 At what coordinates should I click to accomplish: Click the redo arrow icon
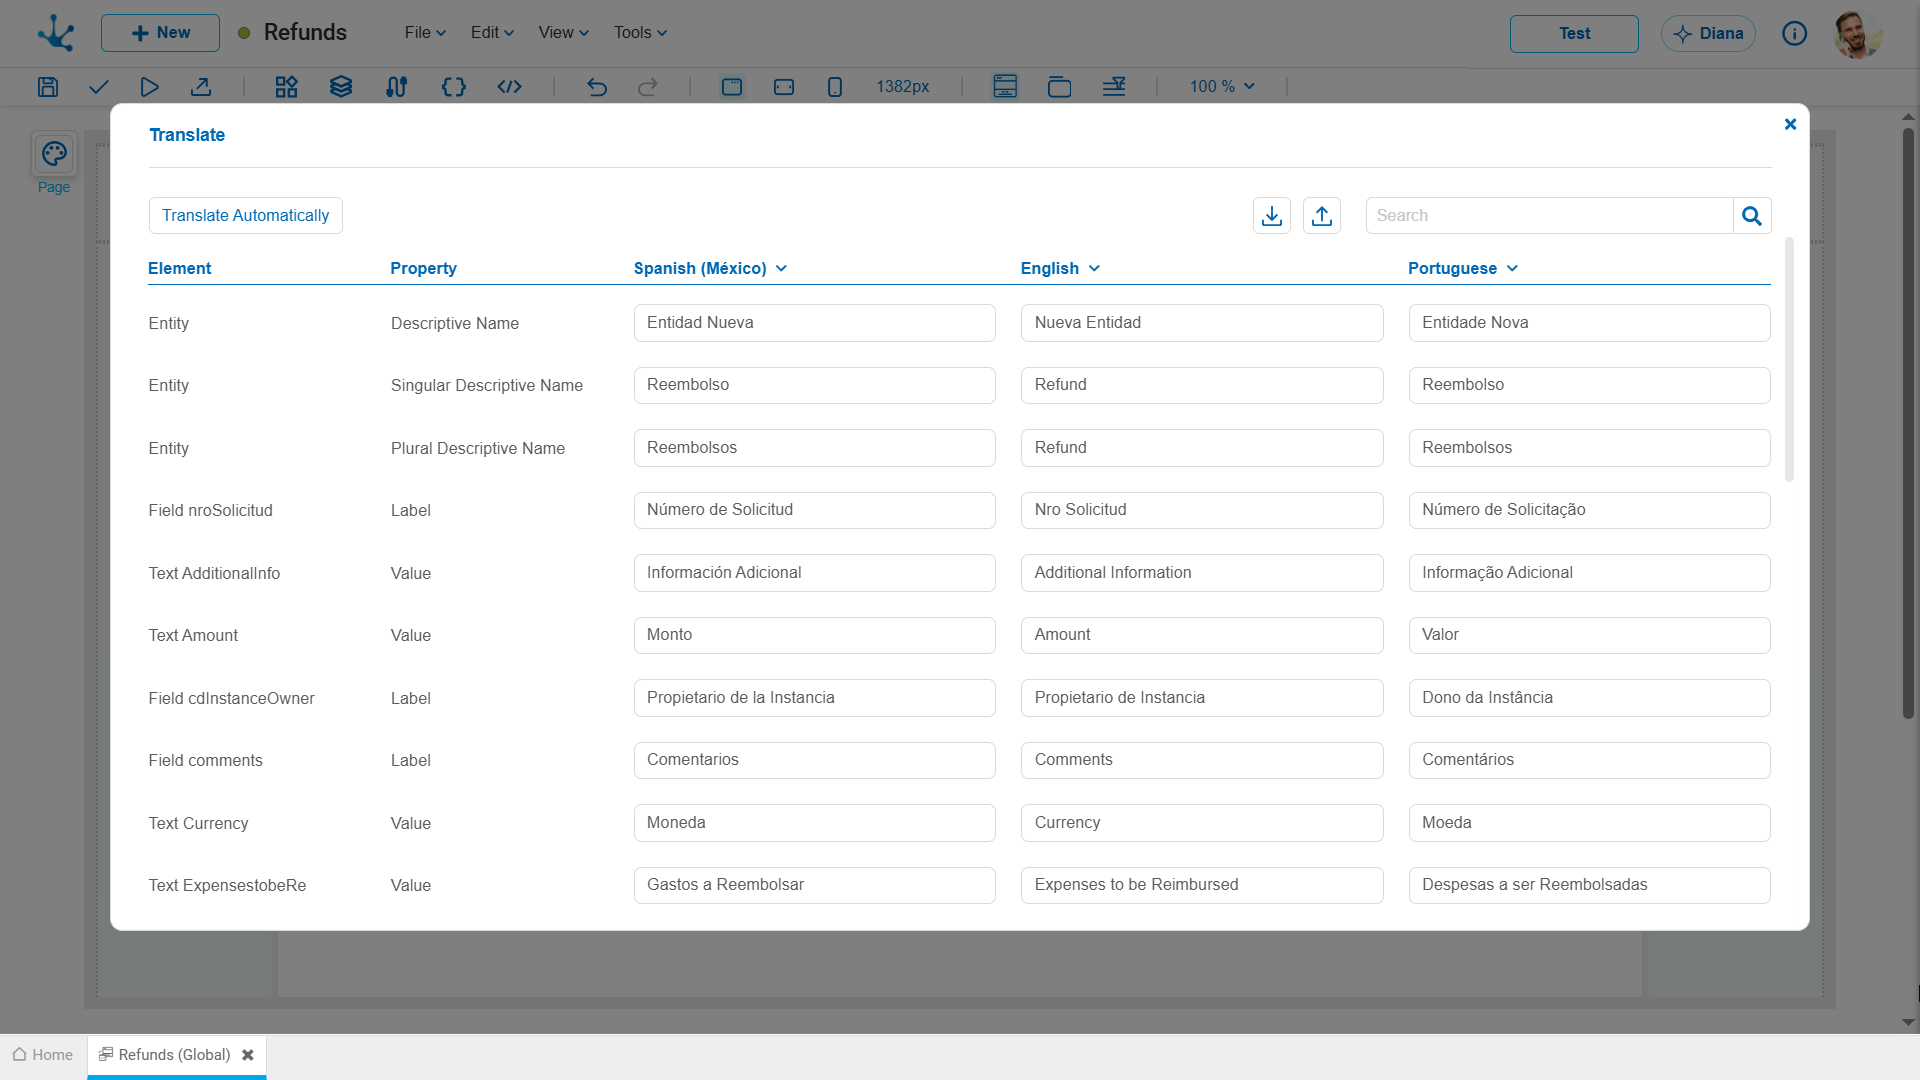[x=648, y=87]
